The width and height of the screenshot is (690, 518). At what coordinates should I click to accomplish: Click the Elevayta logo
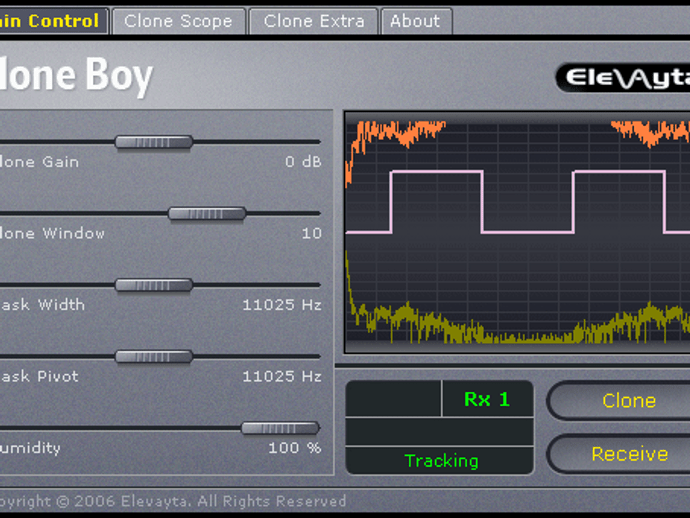623,78
